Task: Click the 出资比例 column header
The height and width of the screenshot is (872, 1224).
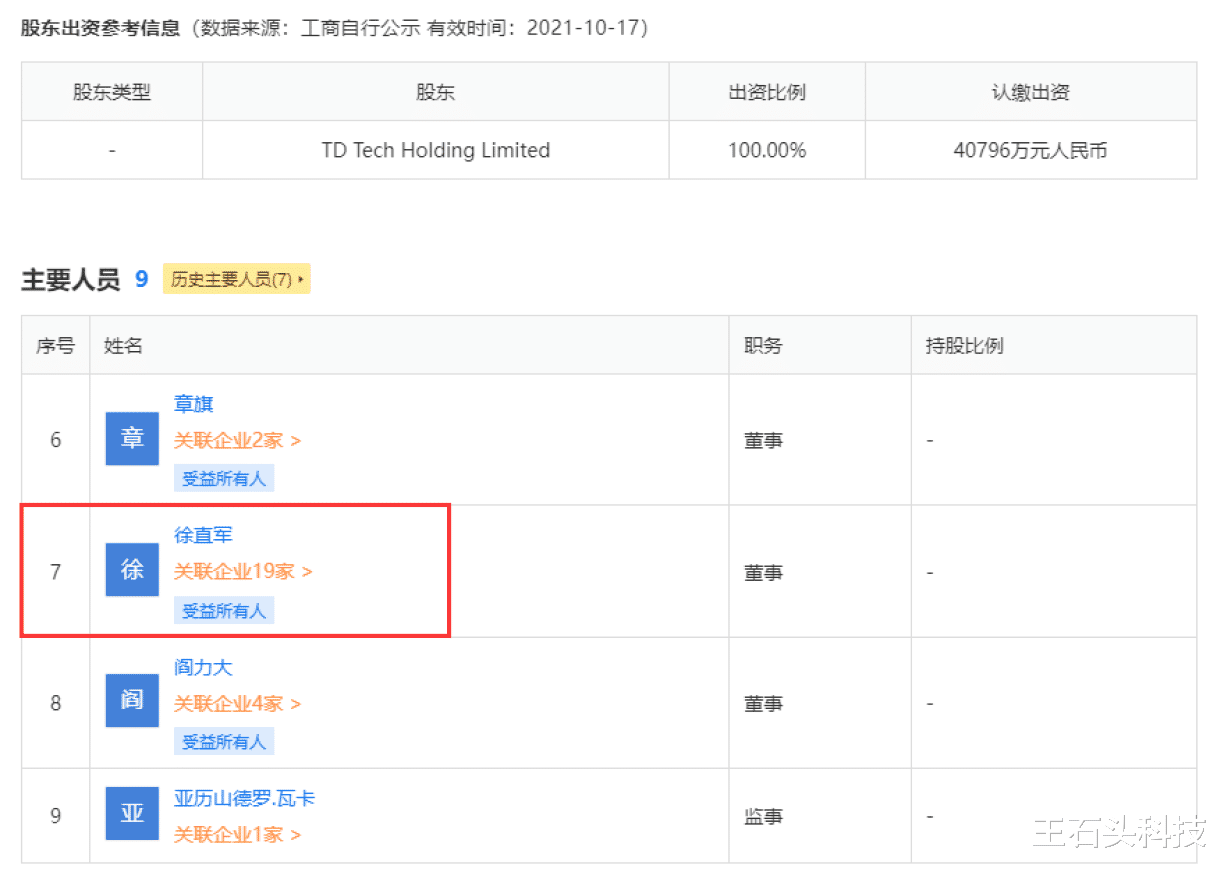Action: 766,91
